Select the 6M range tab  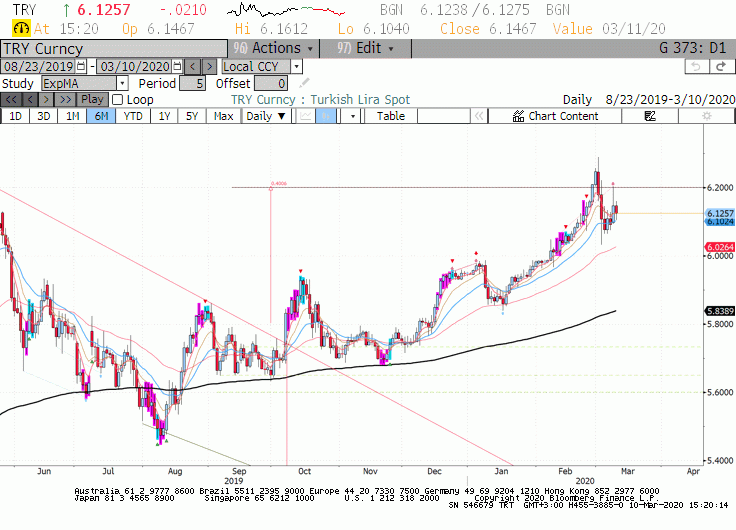point(101,116)
